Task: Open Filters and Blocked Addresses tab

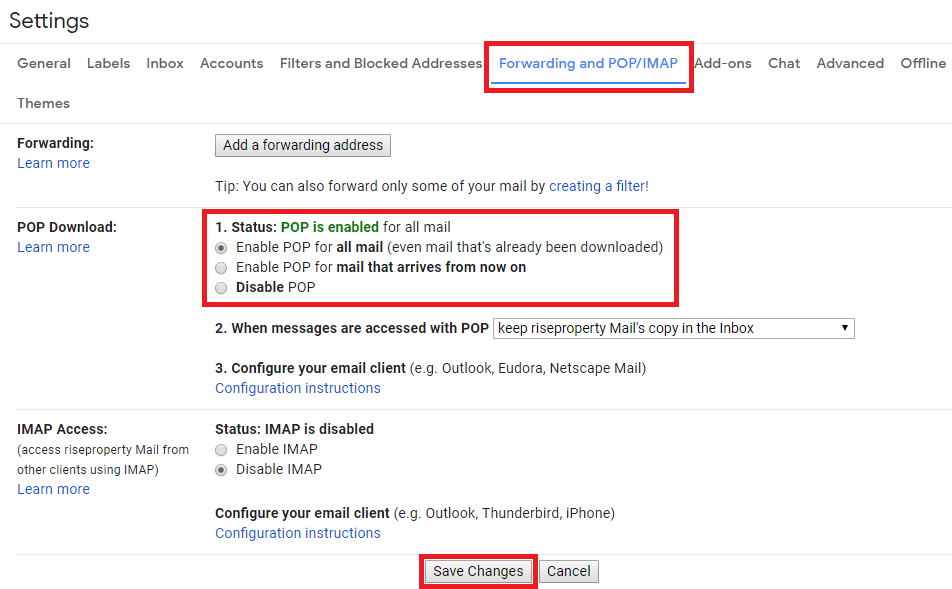Action: pyautogui.click(x=381, y=63)
